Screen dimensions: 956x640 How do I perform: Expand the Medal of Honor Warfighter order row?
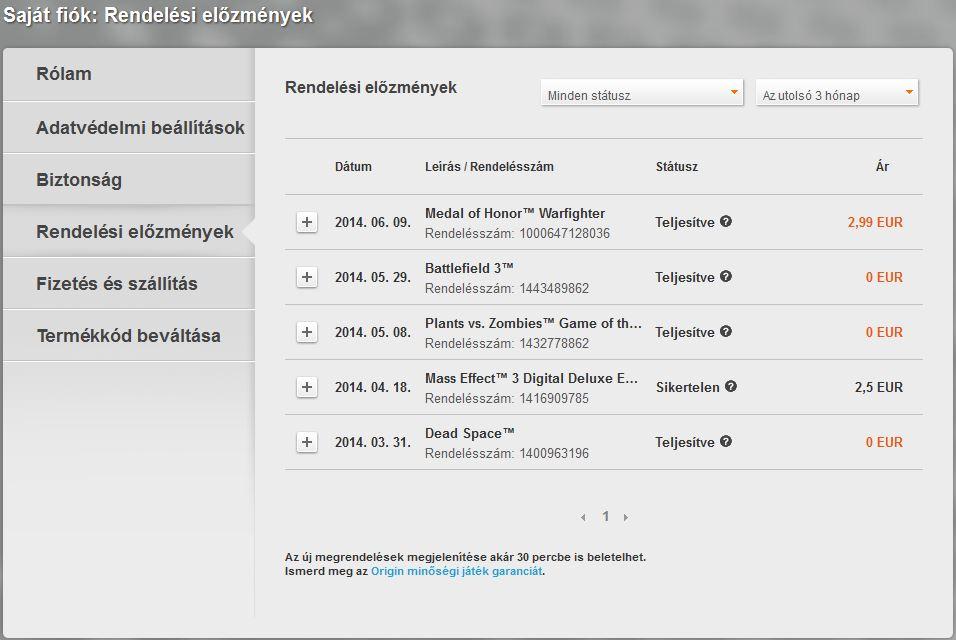307,222
